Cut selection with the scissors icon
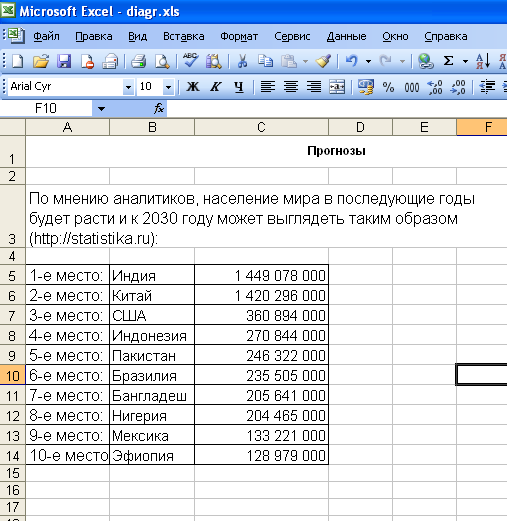The image size is (507, 521). pyautogui.click(x=242, y=61)
